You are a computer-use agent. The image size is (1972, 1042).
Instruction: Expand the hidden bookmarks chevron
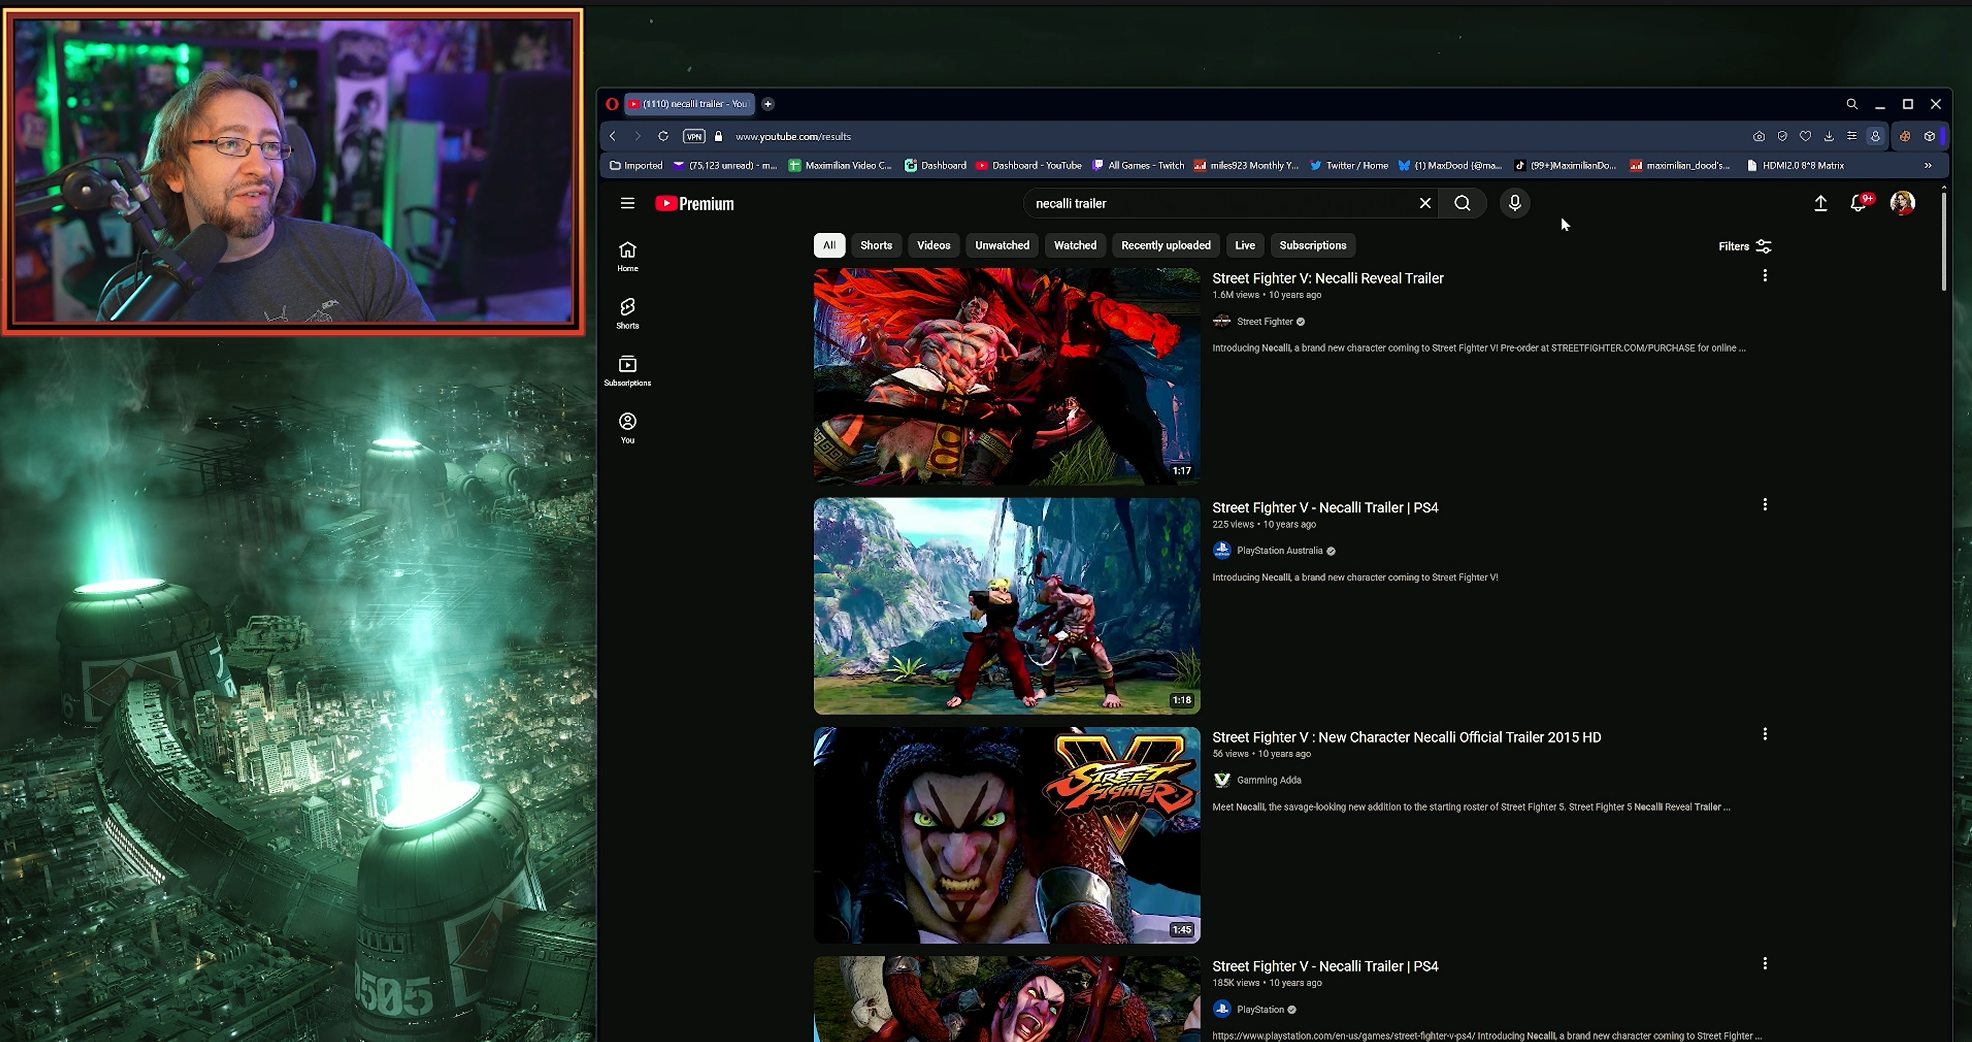1928,166
